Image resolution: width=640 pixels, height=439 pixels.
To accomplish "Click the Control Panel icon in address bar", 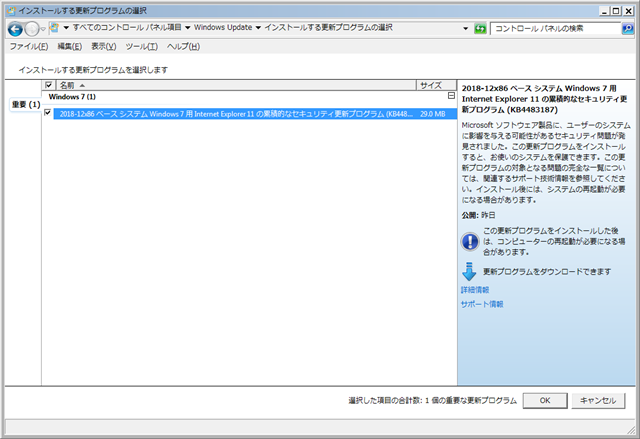I will coord(54,28).
